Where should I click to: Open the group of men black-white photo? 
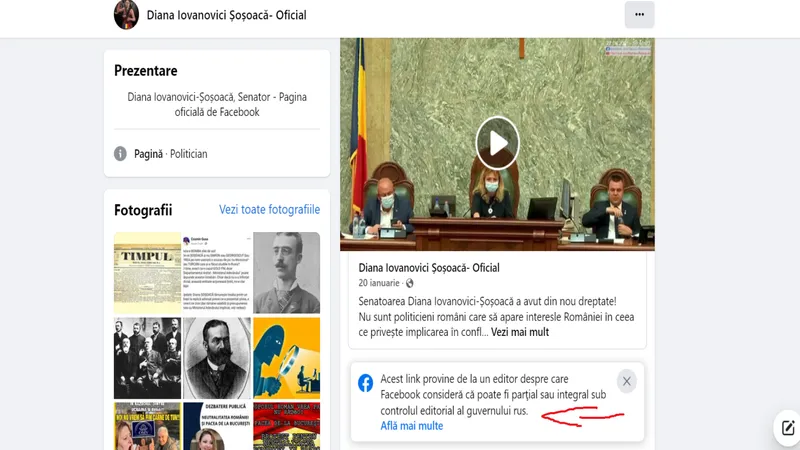click(147, 358)
